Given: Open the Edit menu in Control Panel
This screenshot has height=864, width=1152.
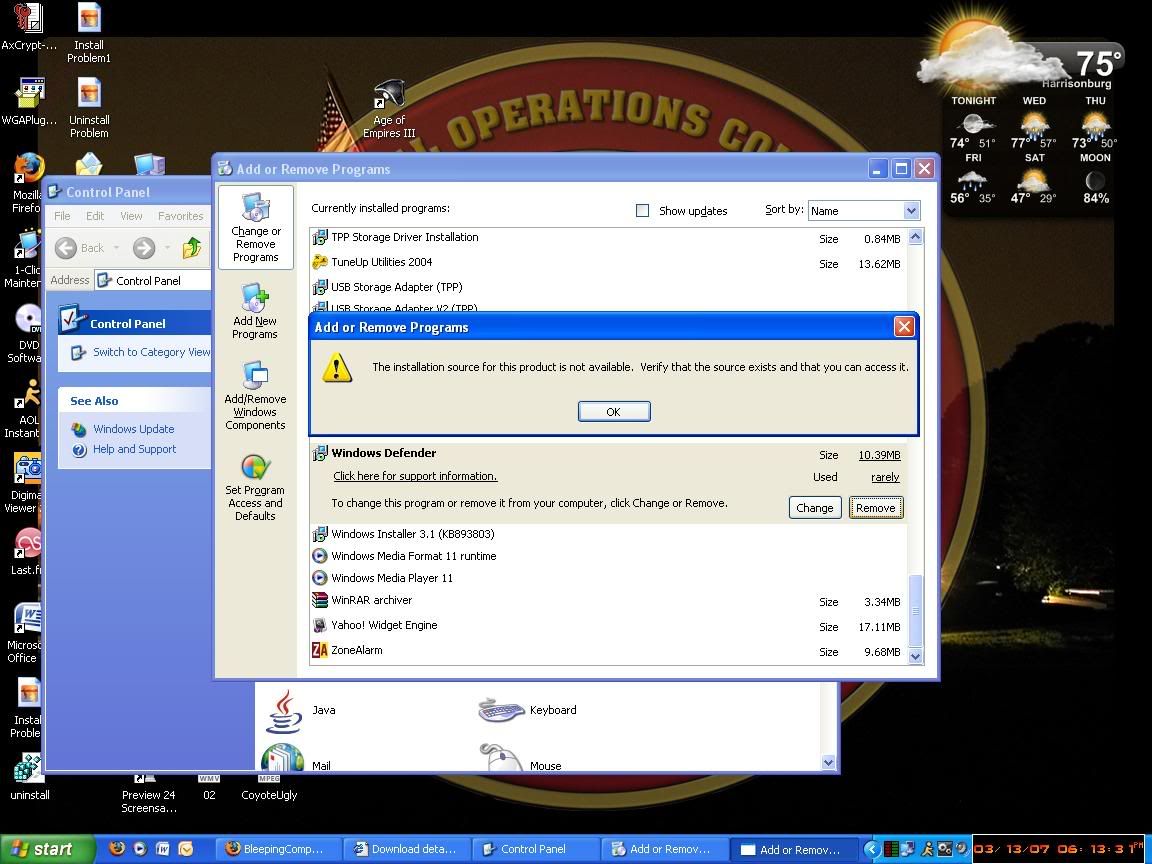Looking at the screenshot, I should (x=95, y=216).
